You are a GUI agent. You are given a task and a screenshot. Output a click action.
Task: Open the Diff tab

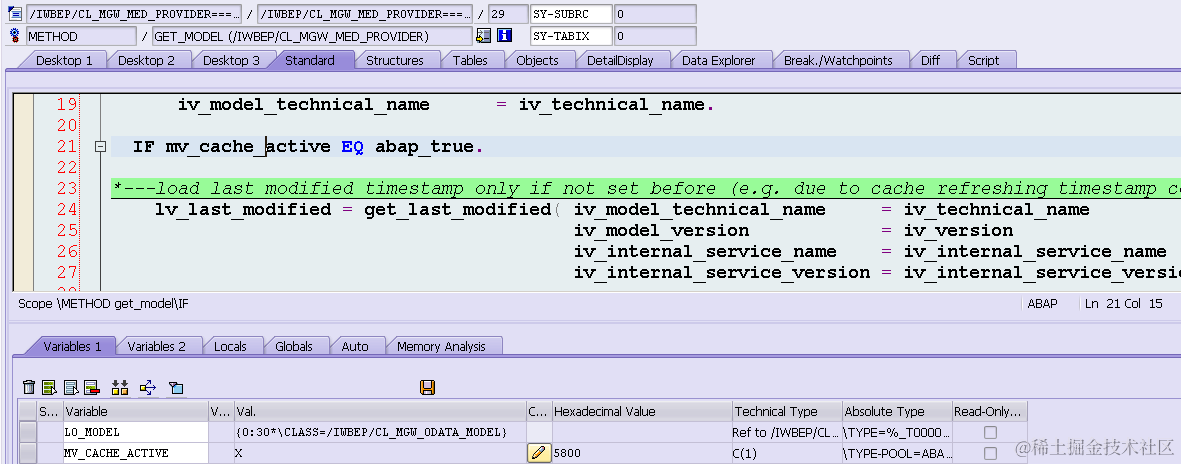(x=930, y=60)
